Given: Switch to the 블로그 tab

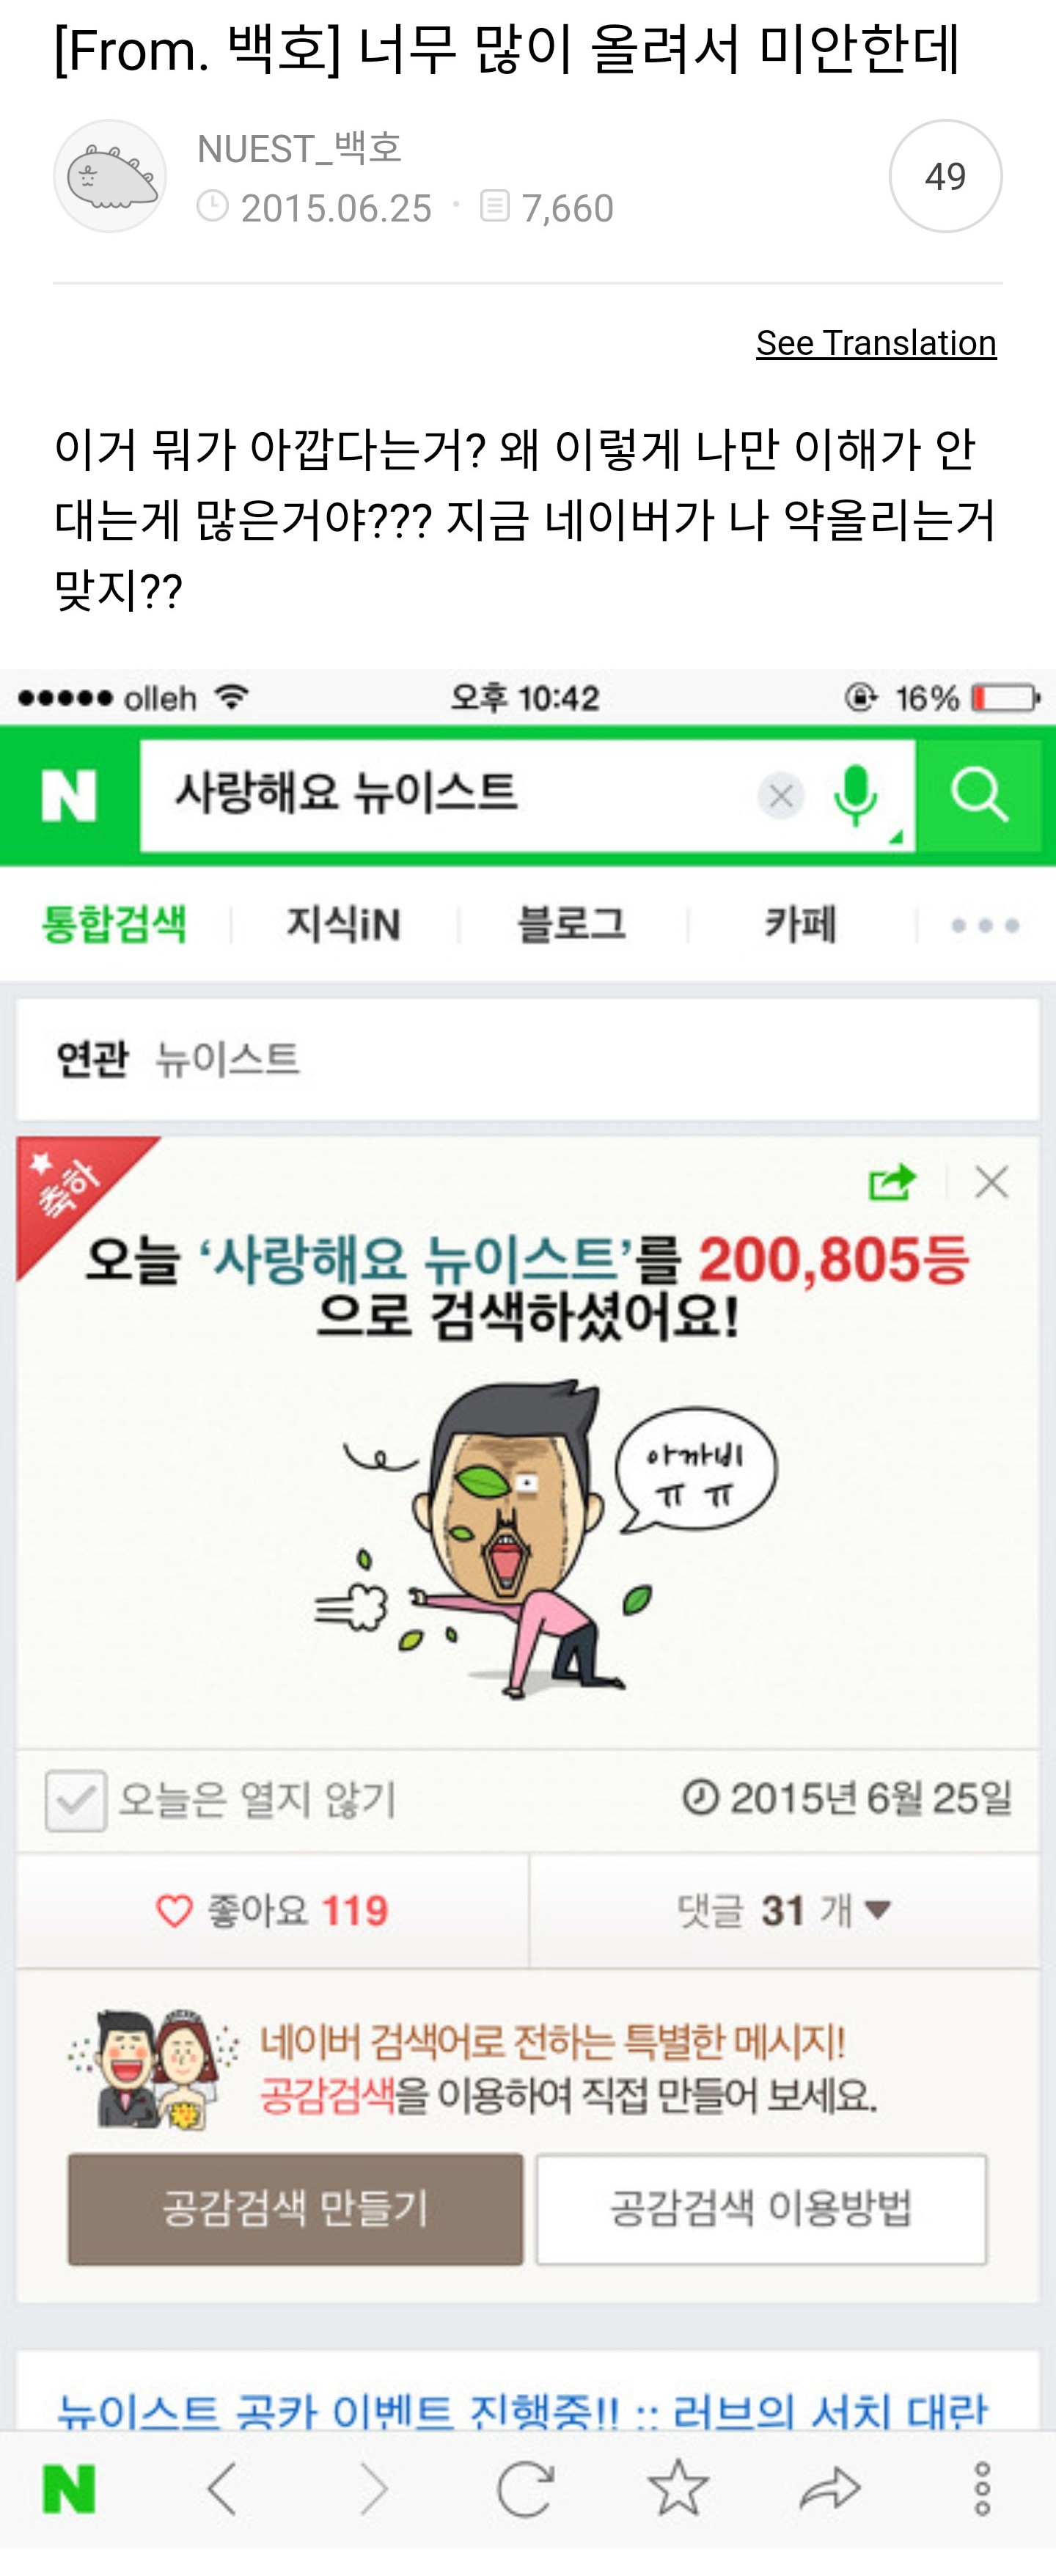Looking at the screenshot, I should [571, 924].
